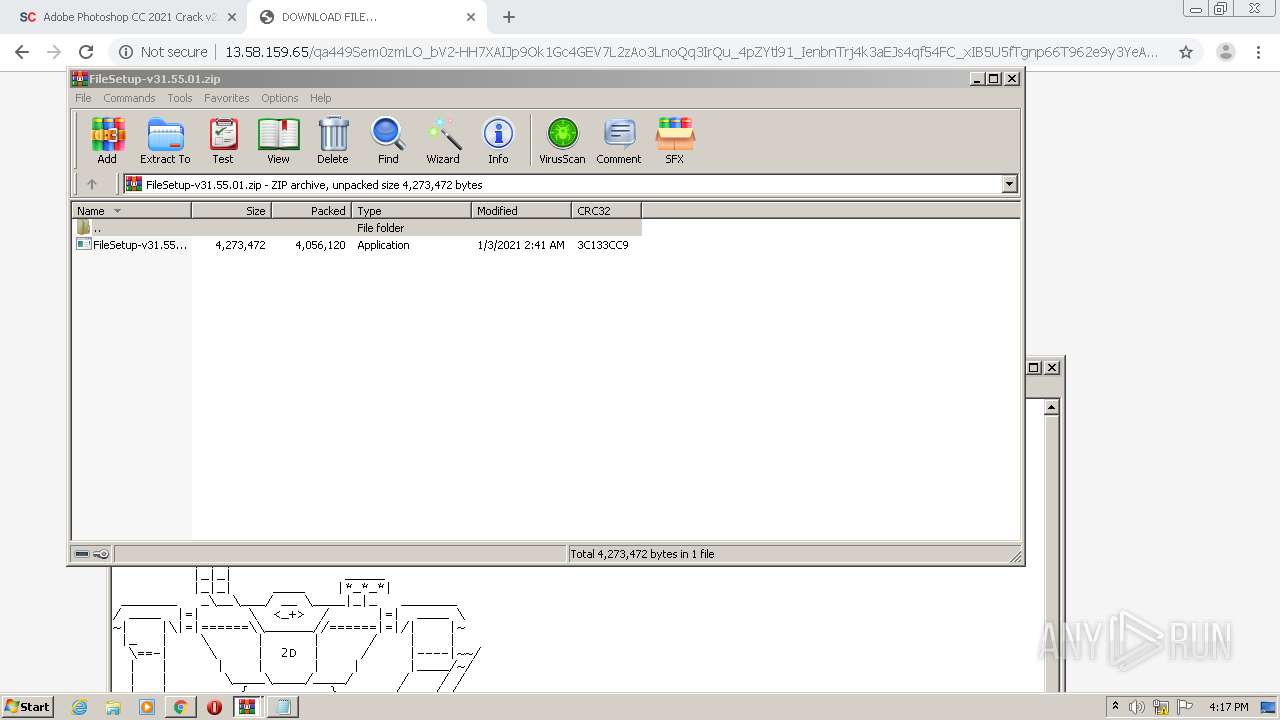Sort by Name column header
This screenshot has height=720, width=1280.
(131, 211)
